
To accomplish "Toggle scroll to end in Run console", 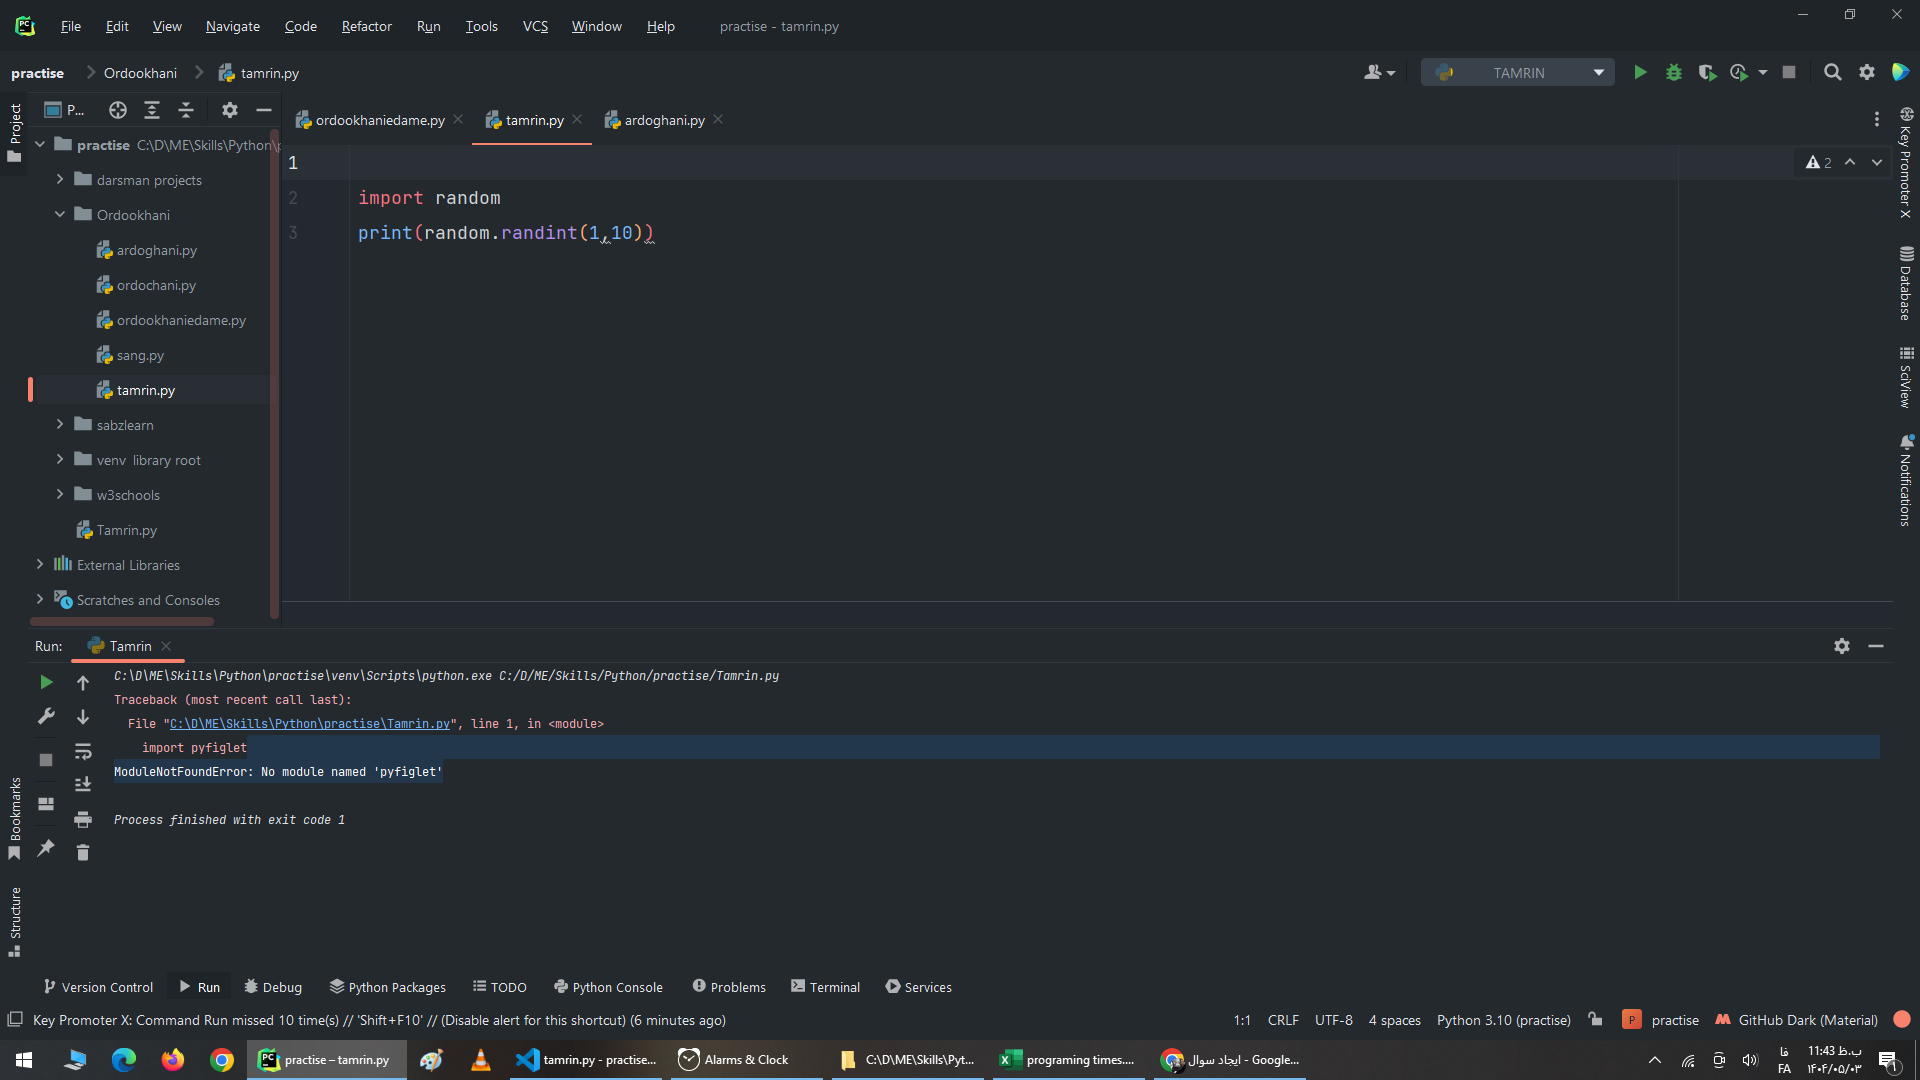I will click(83, 785).
